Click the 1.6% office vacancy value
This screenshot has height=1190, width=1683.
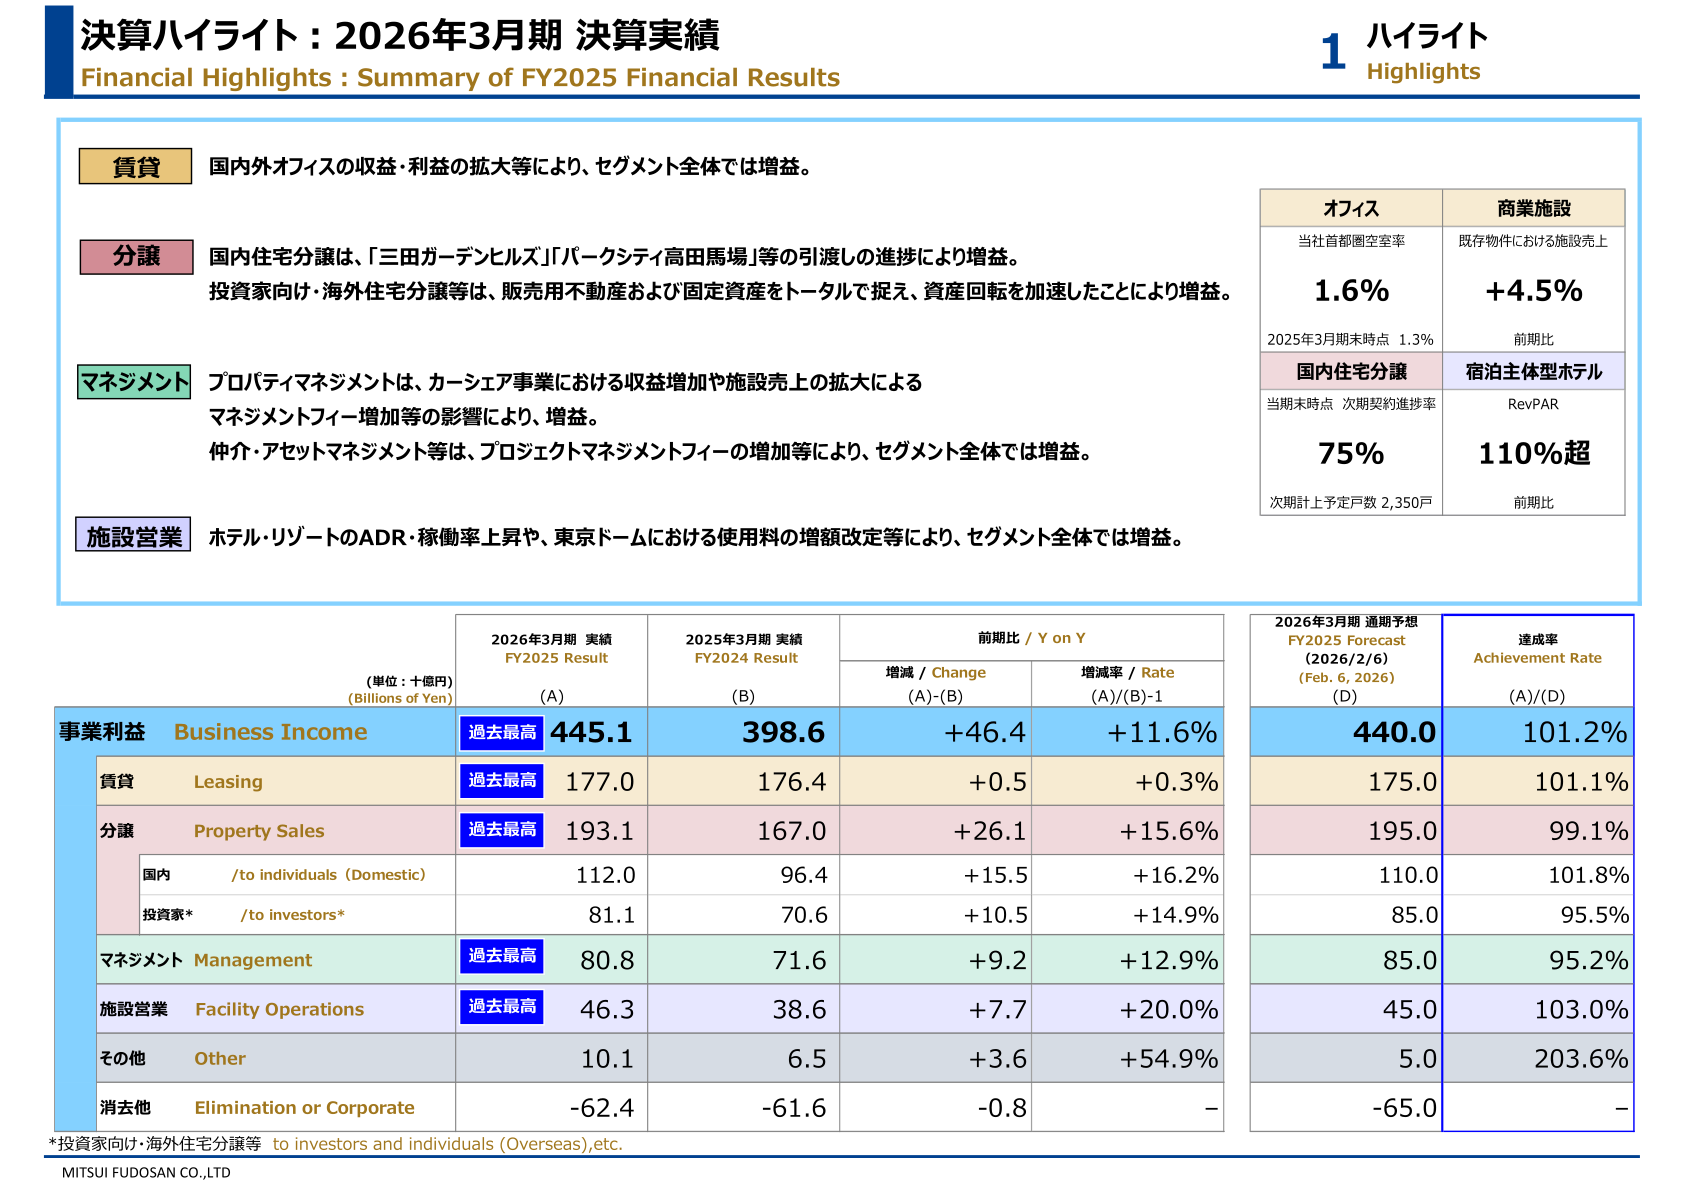(1351, 290)
